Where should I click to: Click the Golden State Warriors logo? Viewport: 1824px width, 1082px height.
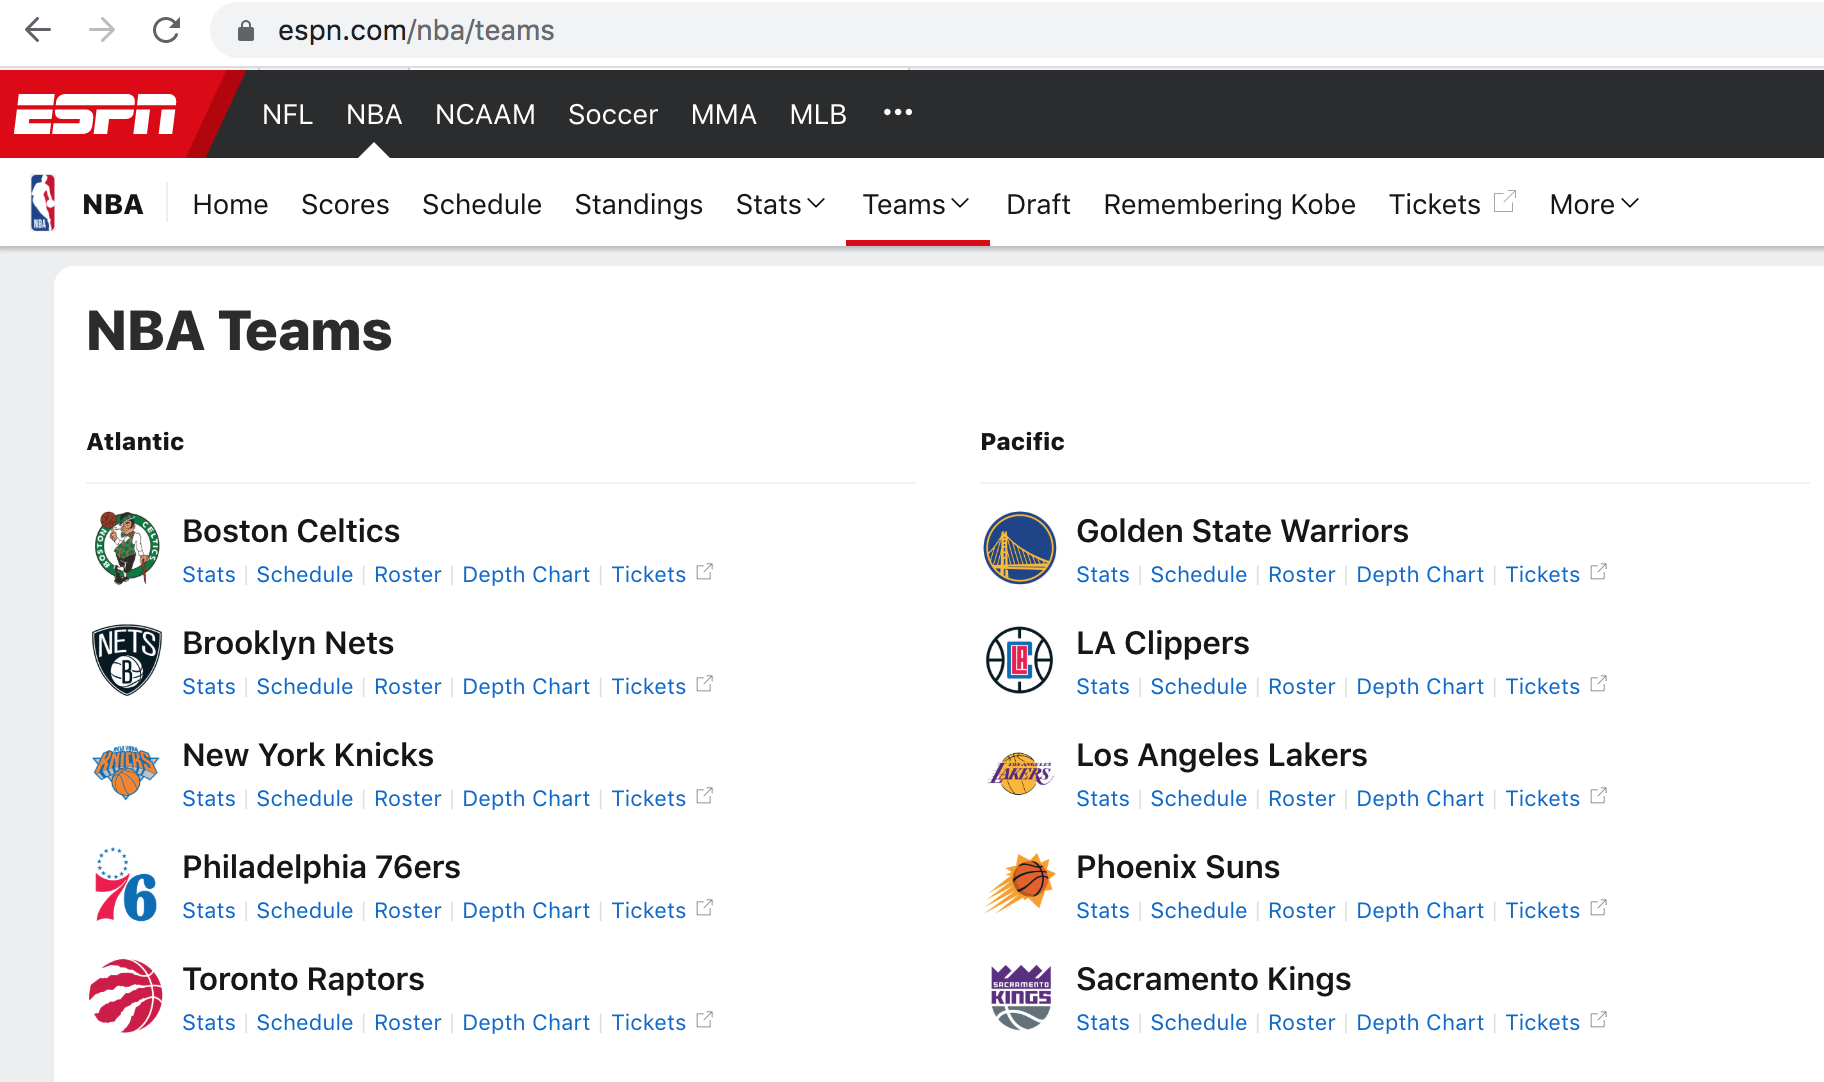(1020, 548)
